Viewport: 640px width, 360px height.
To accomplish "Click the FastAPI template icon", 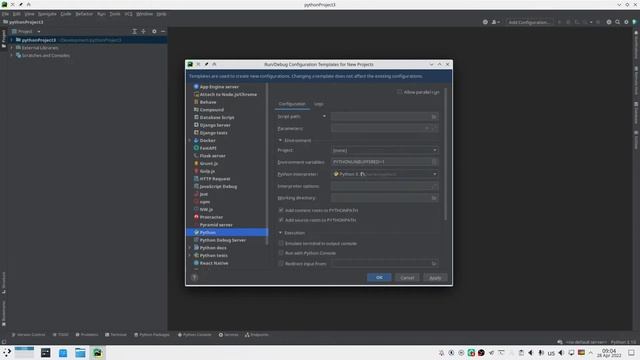I will point(196,148).
